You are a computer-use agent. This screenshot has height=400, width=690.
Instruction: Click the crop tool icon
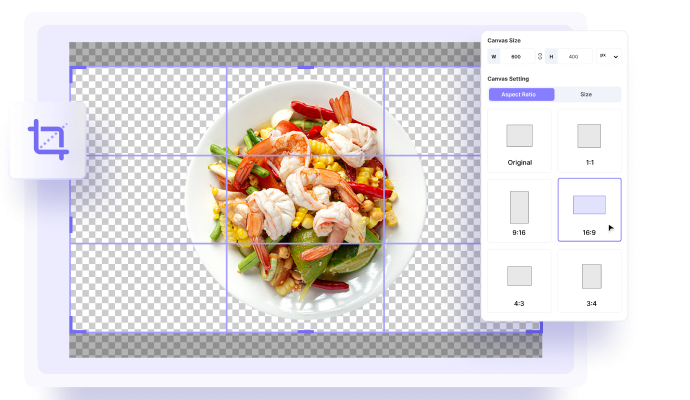point(47,140)
